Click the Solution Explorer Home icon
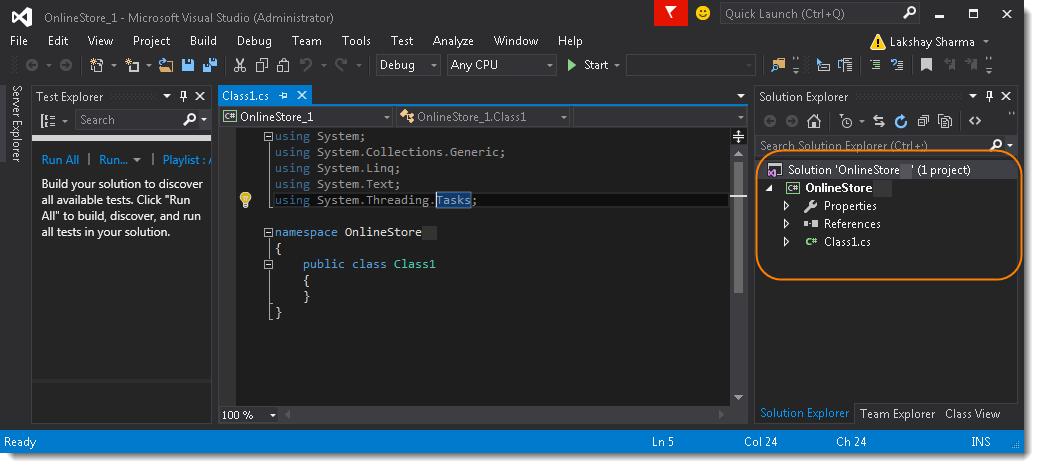Viewport: 1039px width, 468px height. tap(814, 121)
